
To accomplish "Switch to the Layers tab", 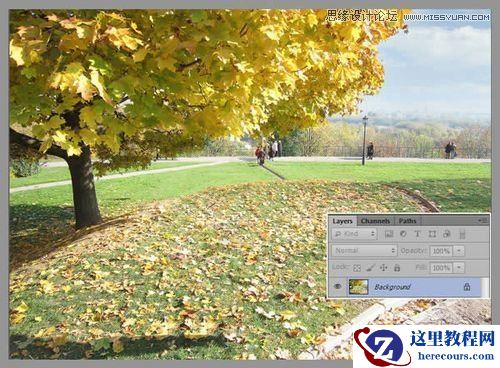I will point(343,221).
